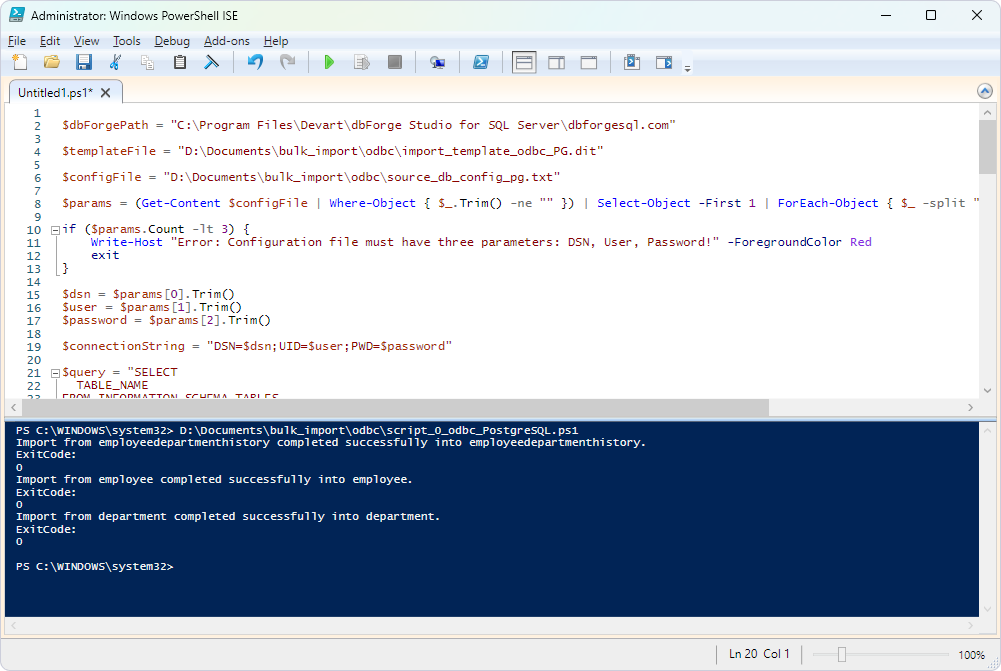Show the Command Add-on icon

pos(664,62)
